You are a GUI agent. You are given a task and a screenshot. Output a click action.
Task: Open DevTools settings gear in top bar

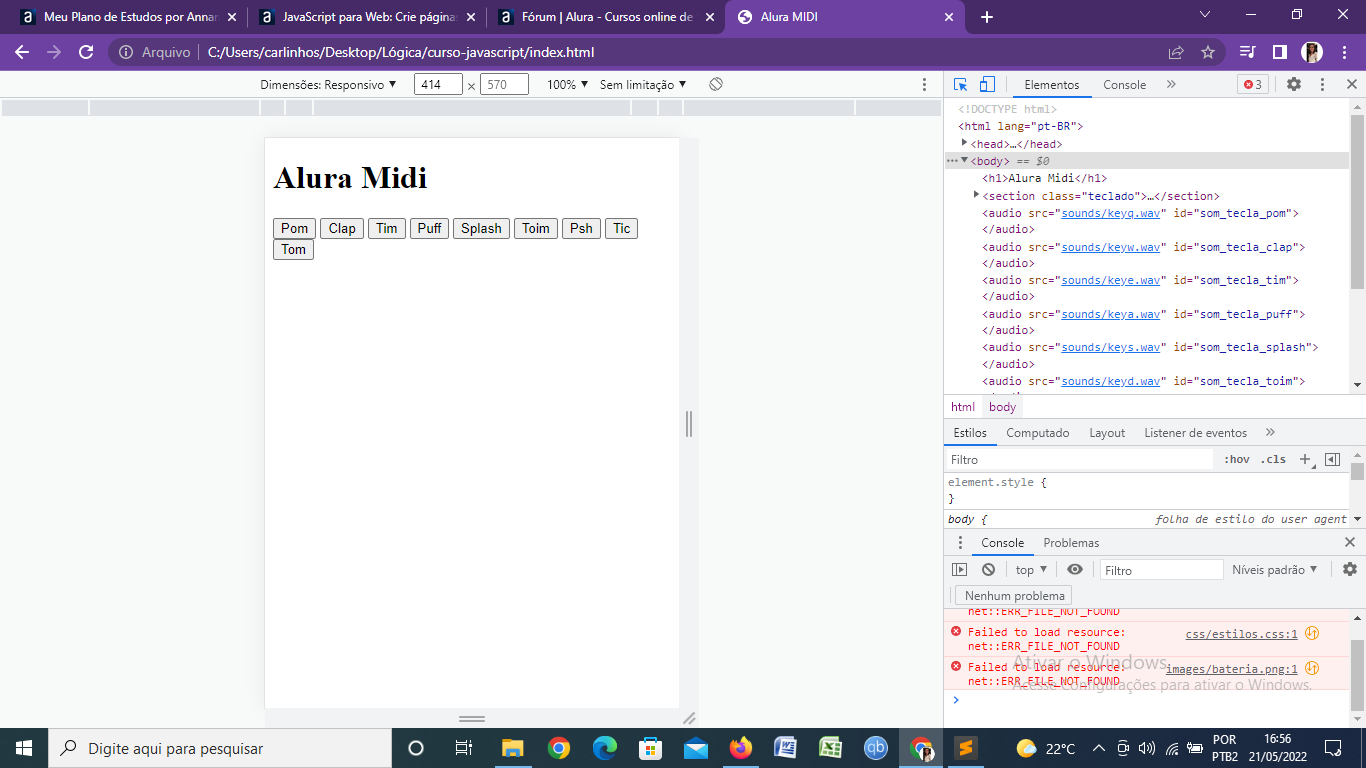coord(1294,85)
